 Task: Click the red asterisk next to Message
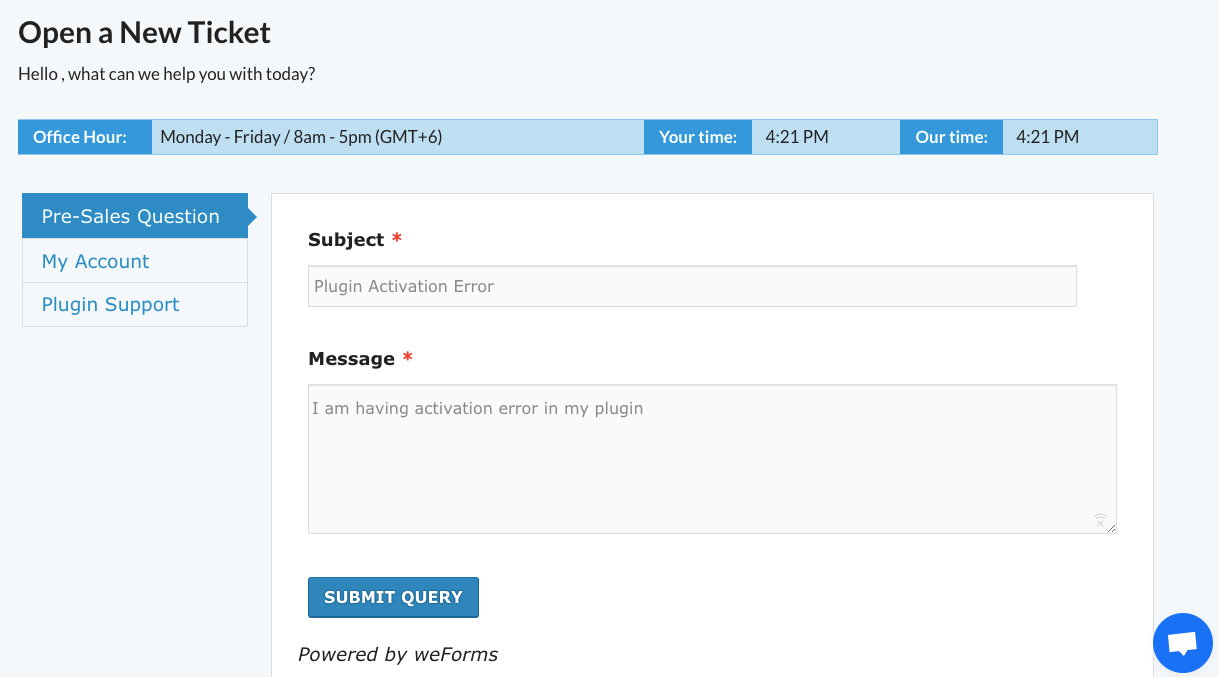(407, 357)
